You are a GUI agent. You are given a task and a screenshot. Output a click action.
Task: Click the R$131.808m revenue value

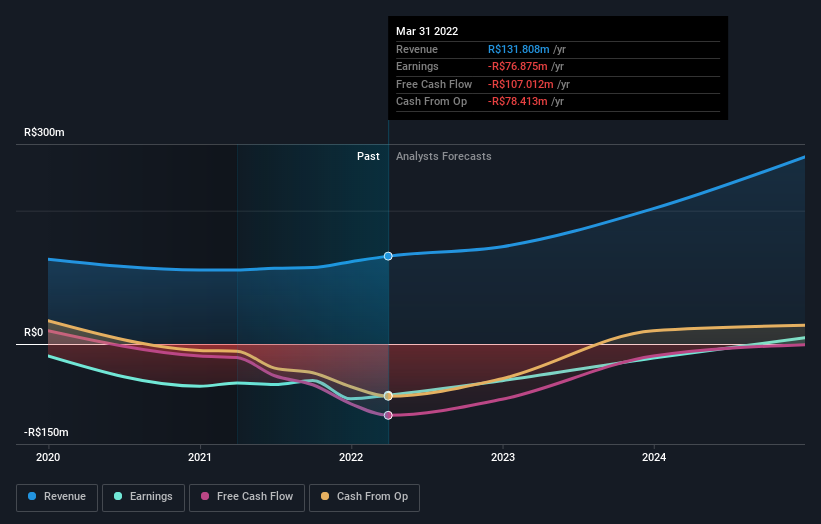(x=518, y=49)
